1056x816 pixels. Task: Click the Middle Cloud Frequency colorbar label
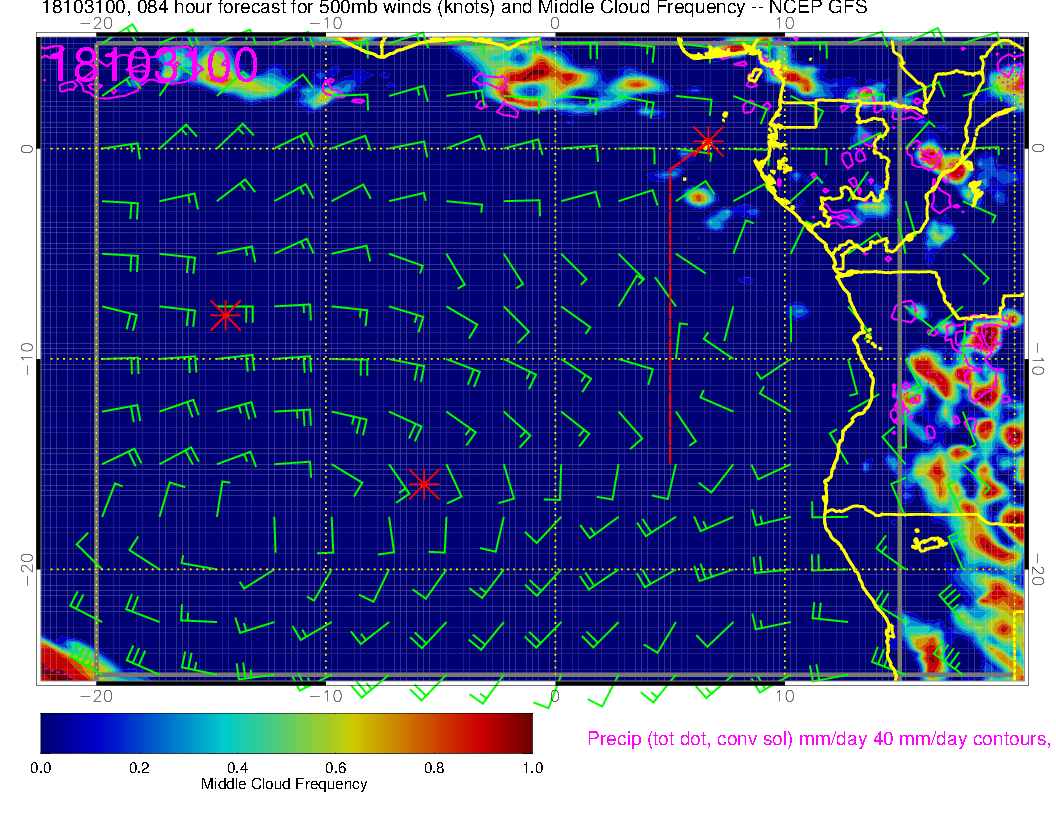[284, 784]
